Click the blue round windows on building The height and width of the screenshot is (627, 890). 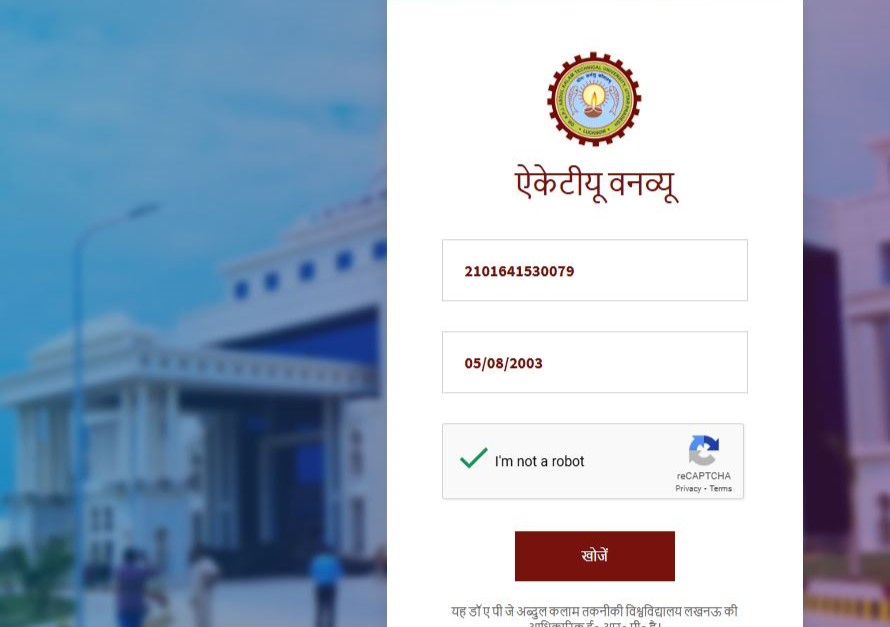click(309, 270)
